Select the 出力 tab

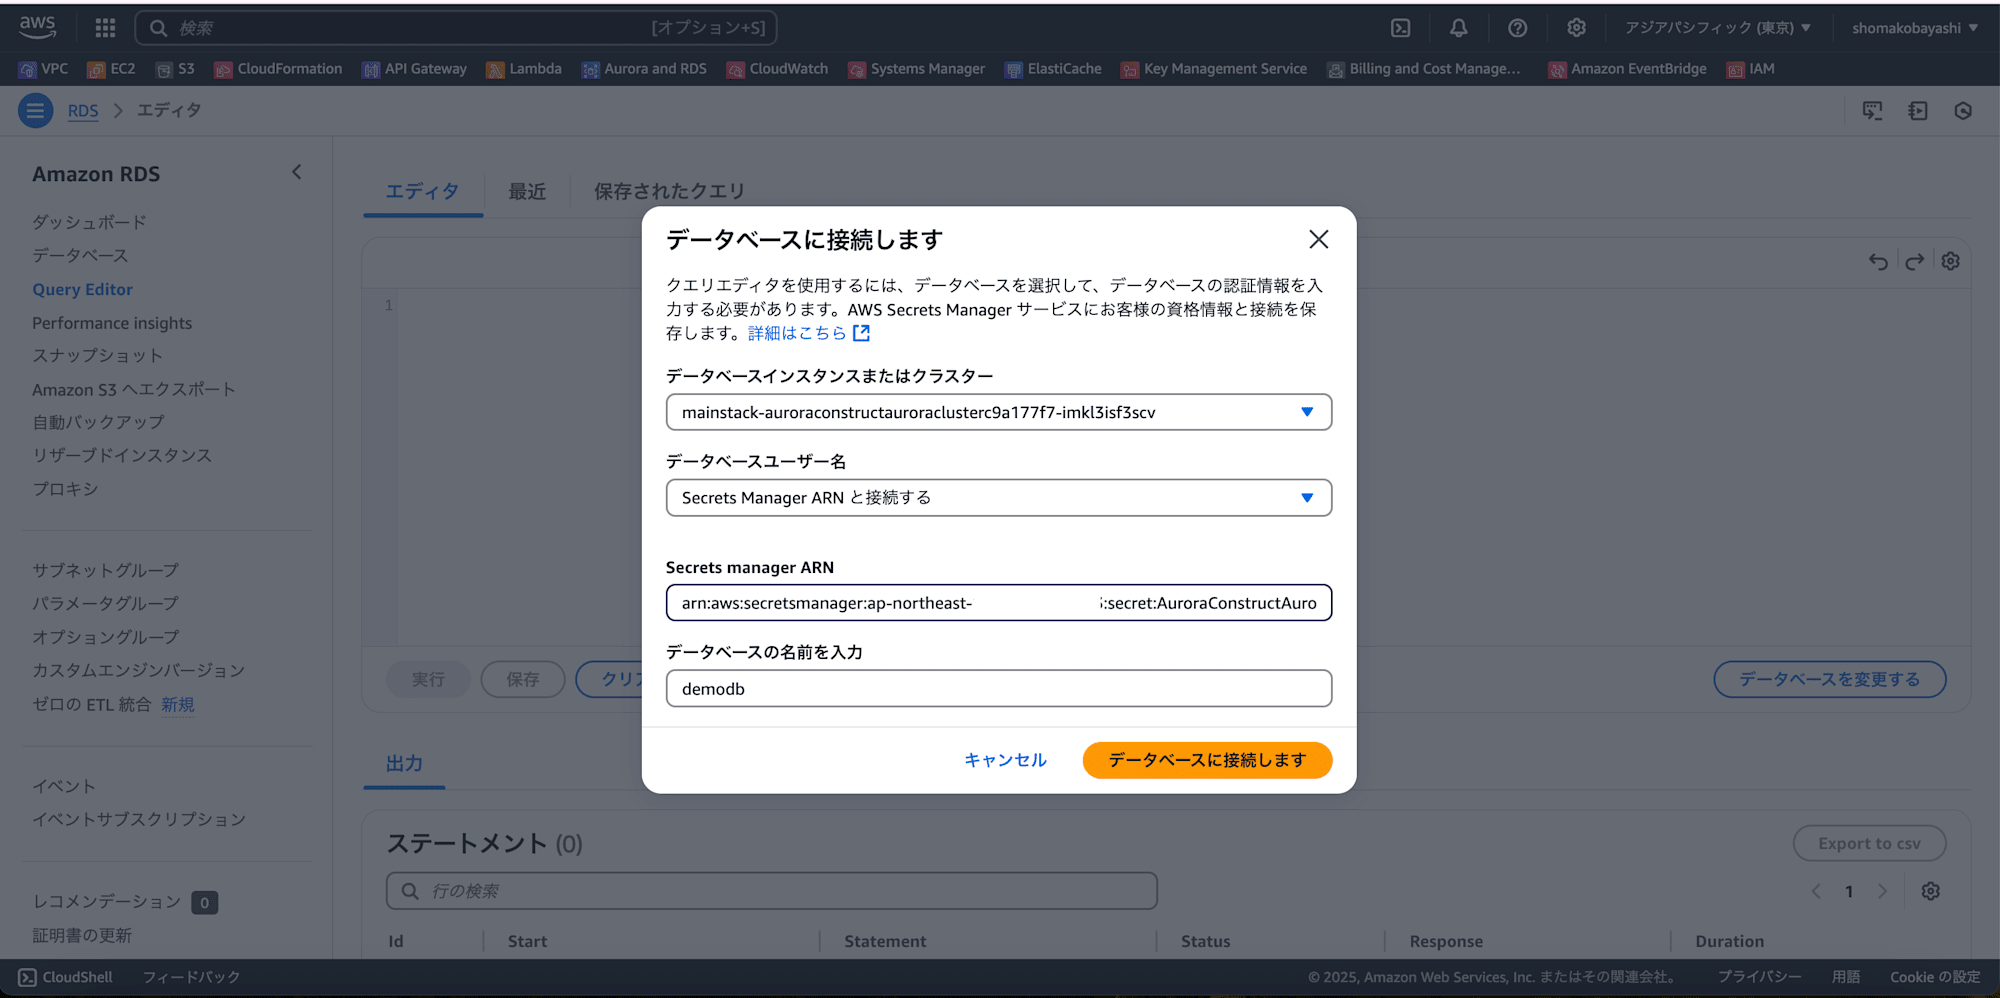tap(405, 764)
